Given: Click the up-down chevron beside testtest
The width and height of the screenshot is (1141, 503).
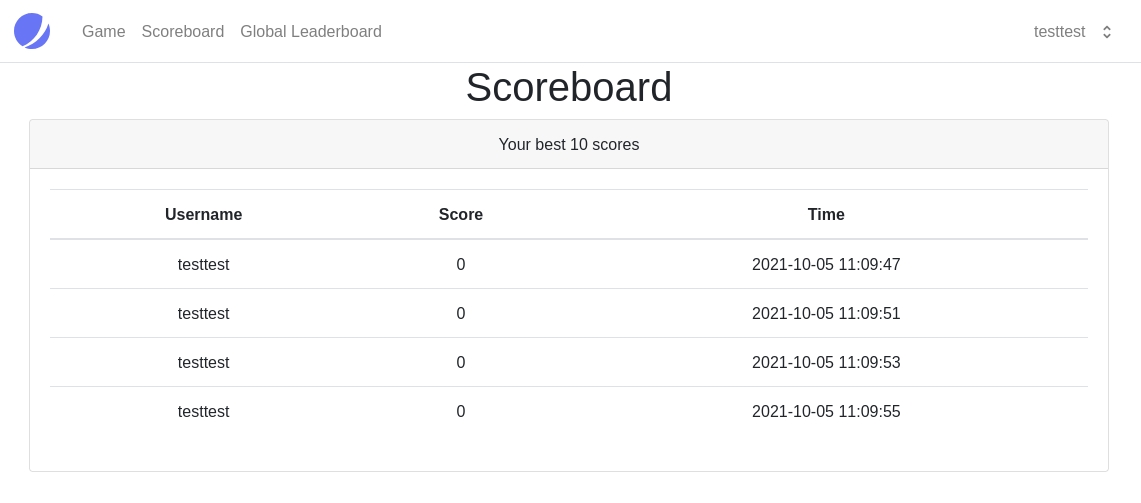Looking at the screenshot, I should [1107, 32].
